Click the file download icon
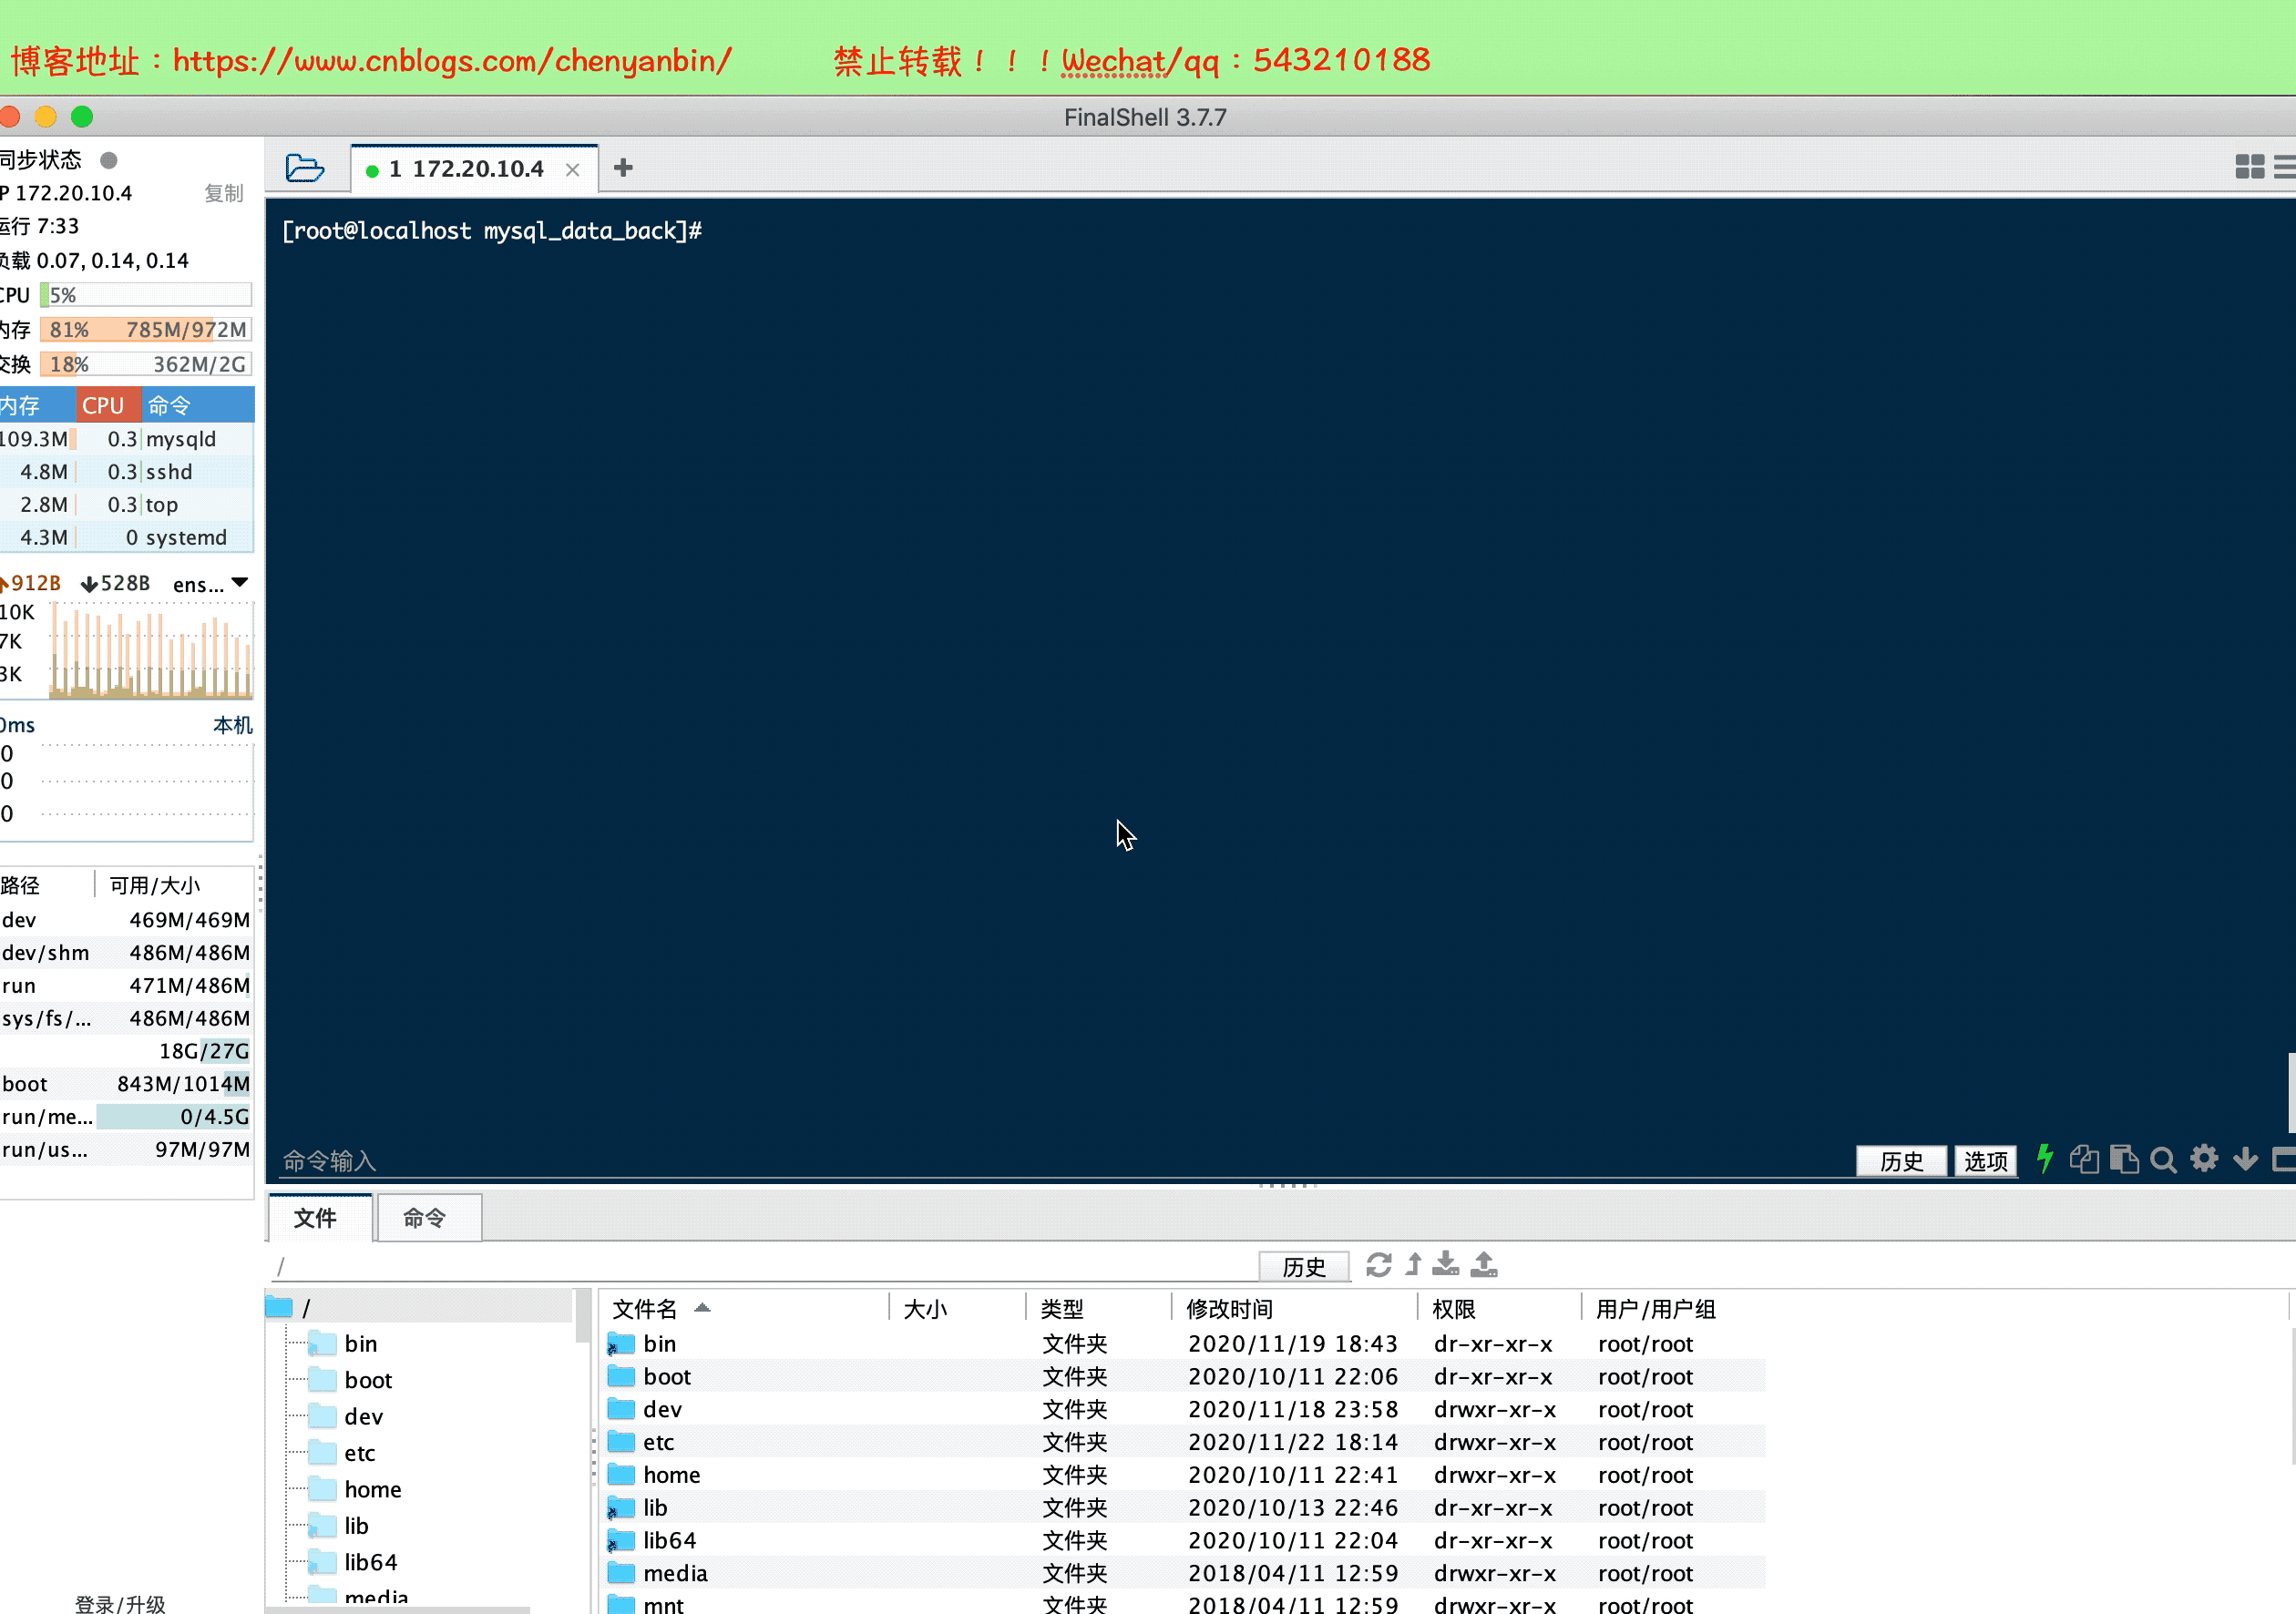The width and height of the screenshot is (2296, 1614). (1445, 1265)
